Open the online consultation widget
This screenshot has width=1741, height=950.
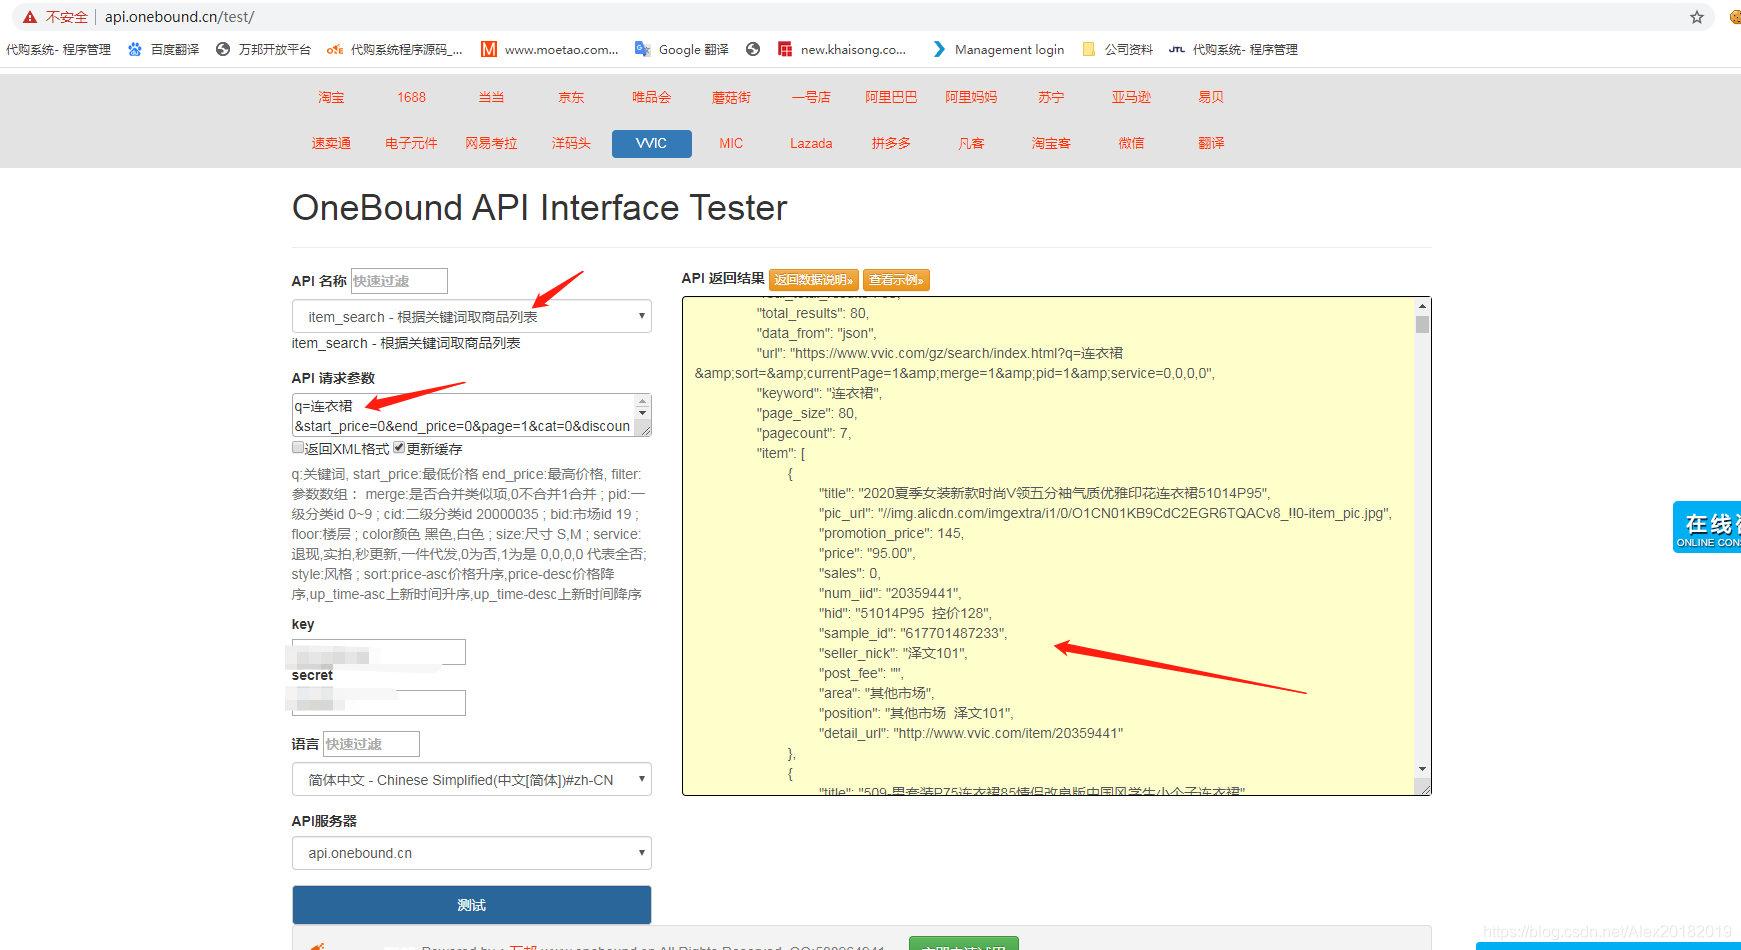(1707, 527)
